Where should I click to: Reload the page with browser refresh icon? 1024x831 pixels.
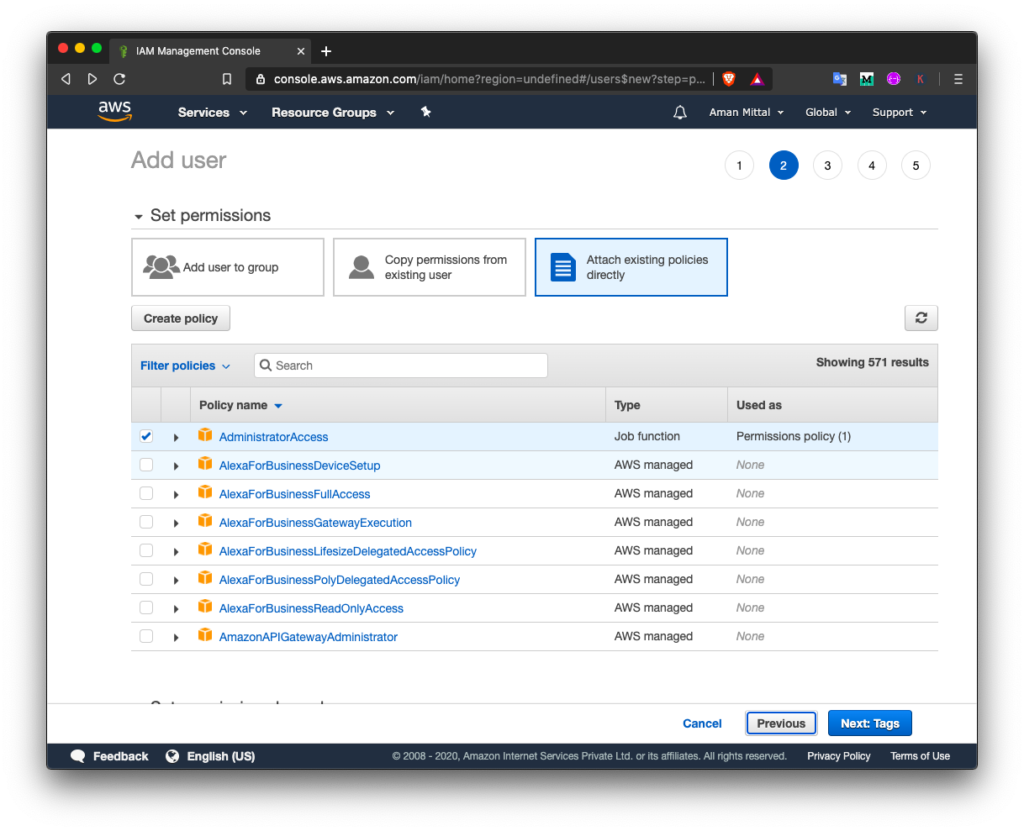(x=119, y=79)
